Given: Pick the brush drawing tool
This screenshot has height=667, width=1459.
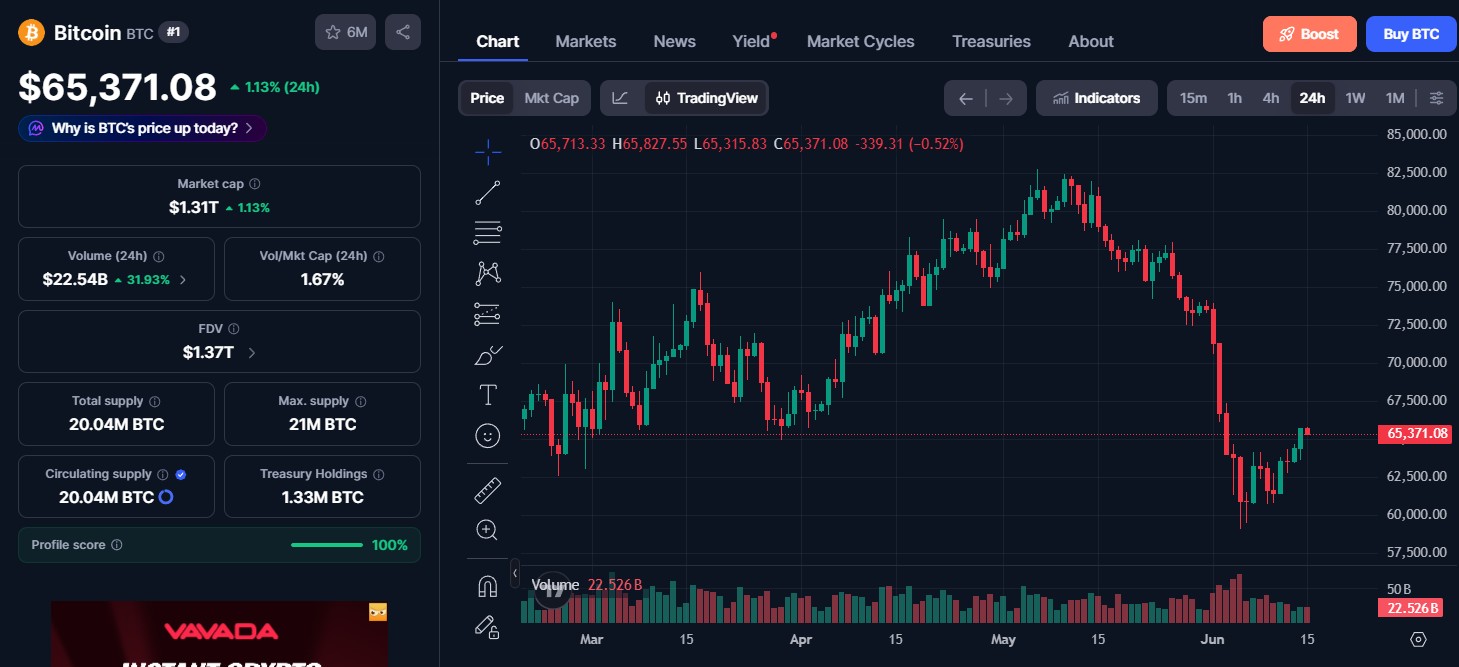Looking at the screenshot, I should pyautogui.click(x=488, y=355).
